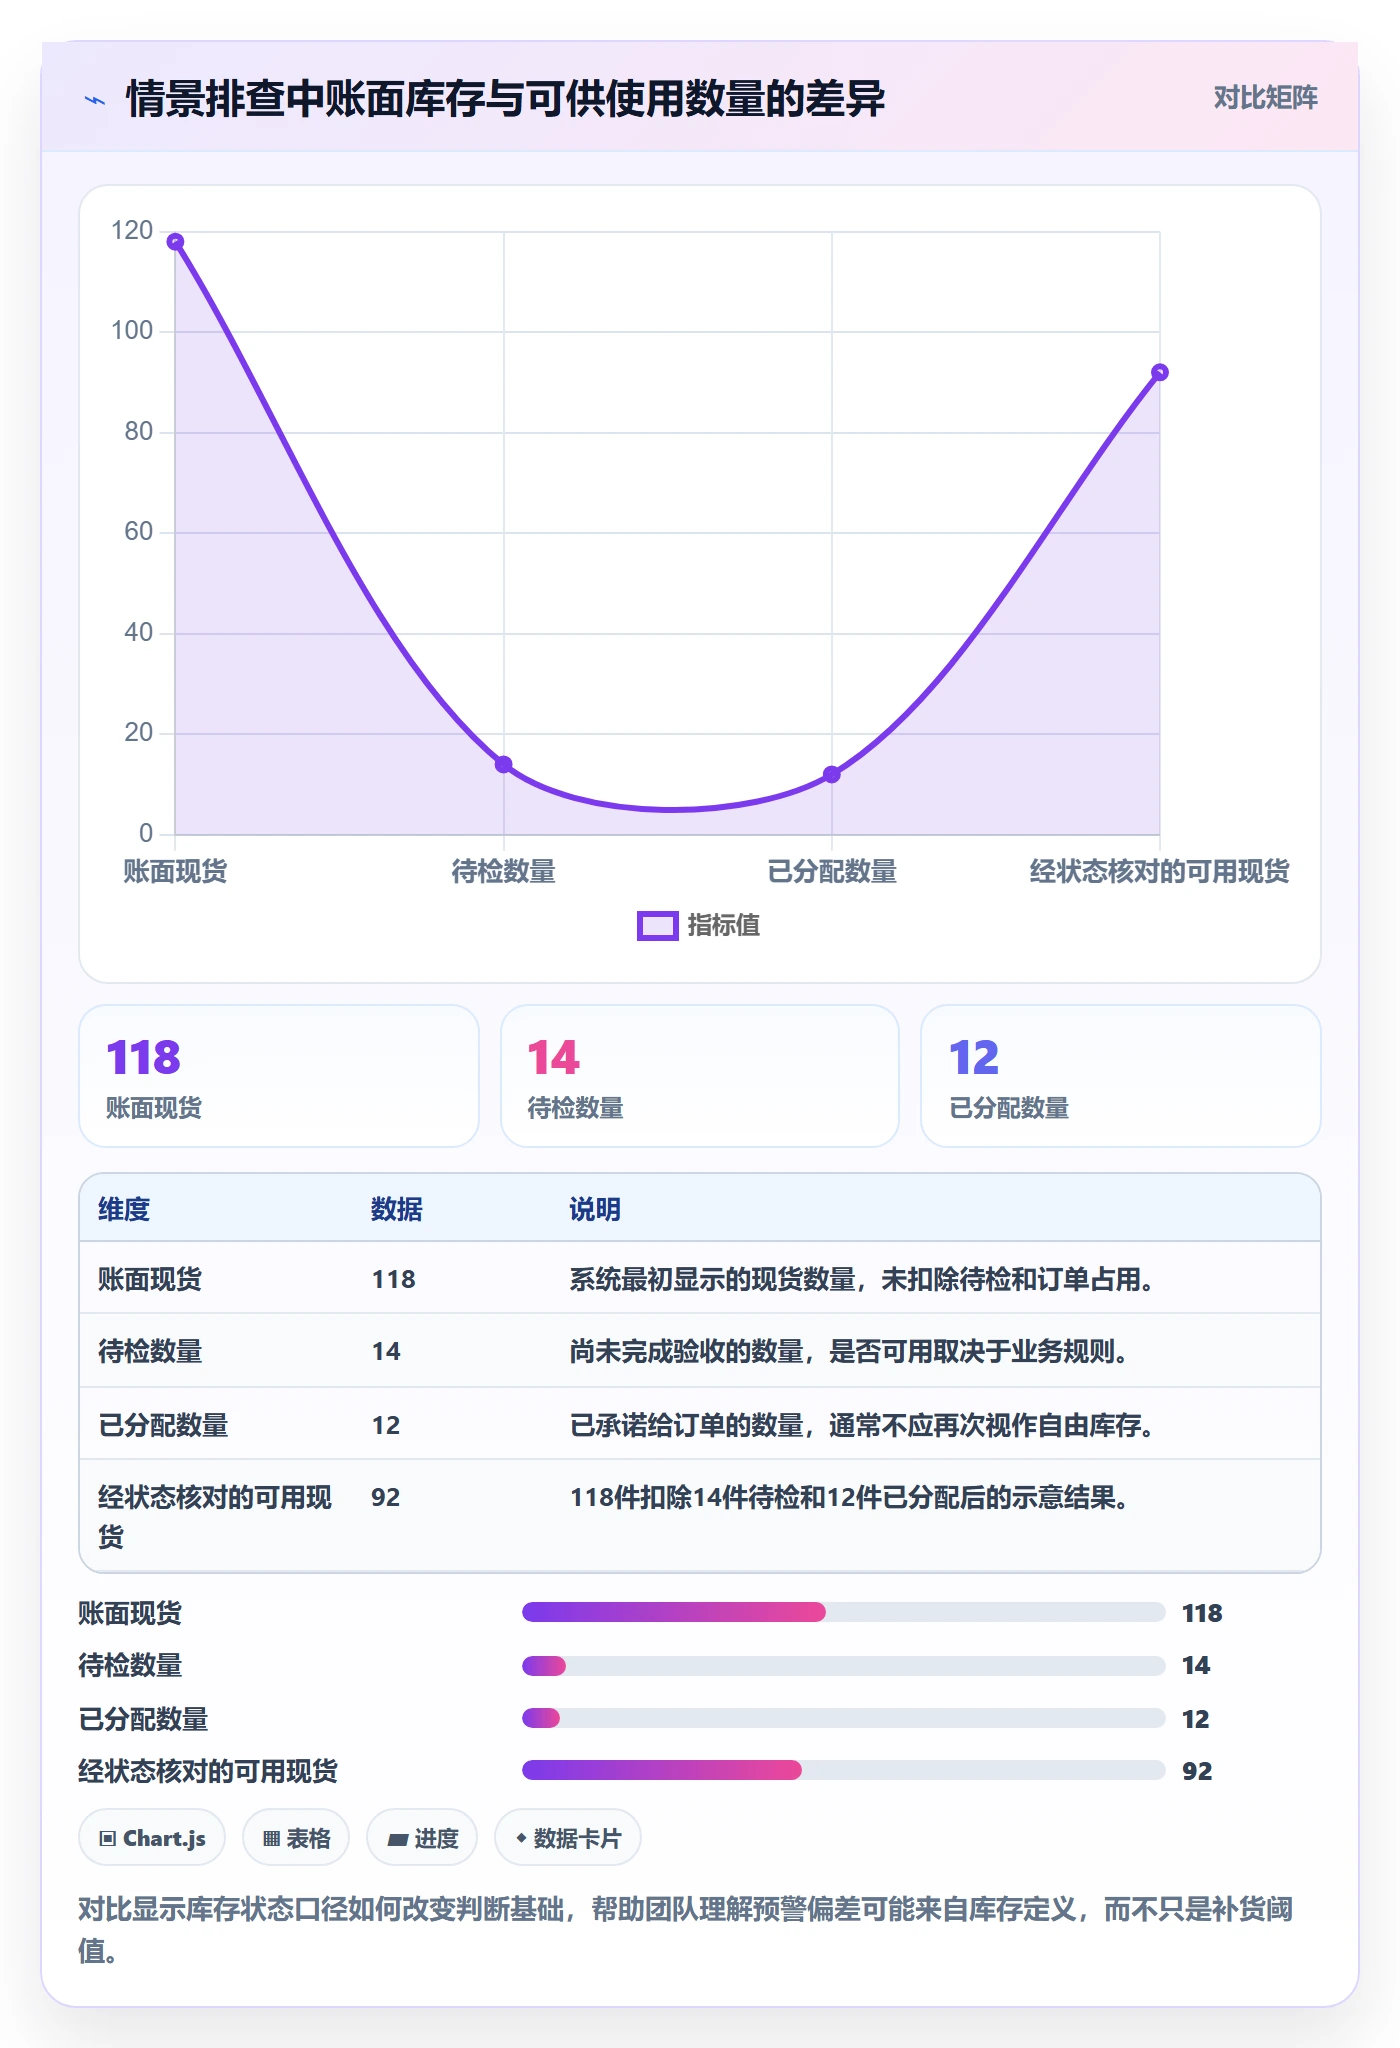This screenshot has width=1400, height=2048.
Task: Click the 经状态核对的可用现货 table row label
Action: click(x=215, y=1516)
